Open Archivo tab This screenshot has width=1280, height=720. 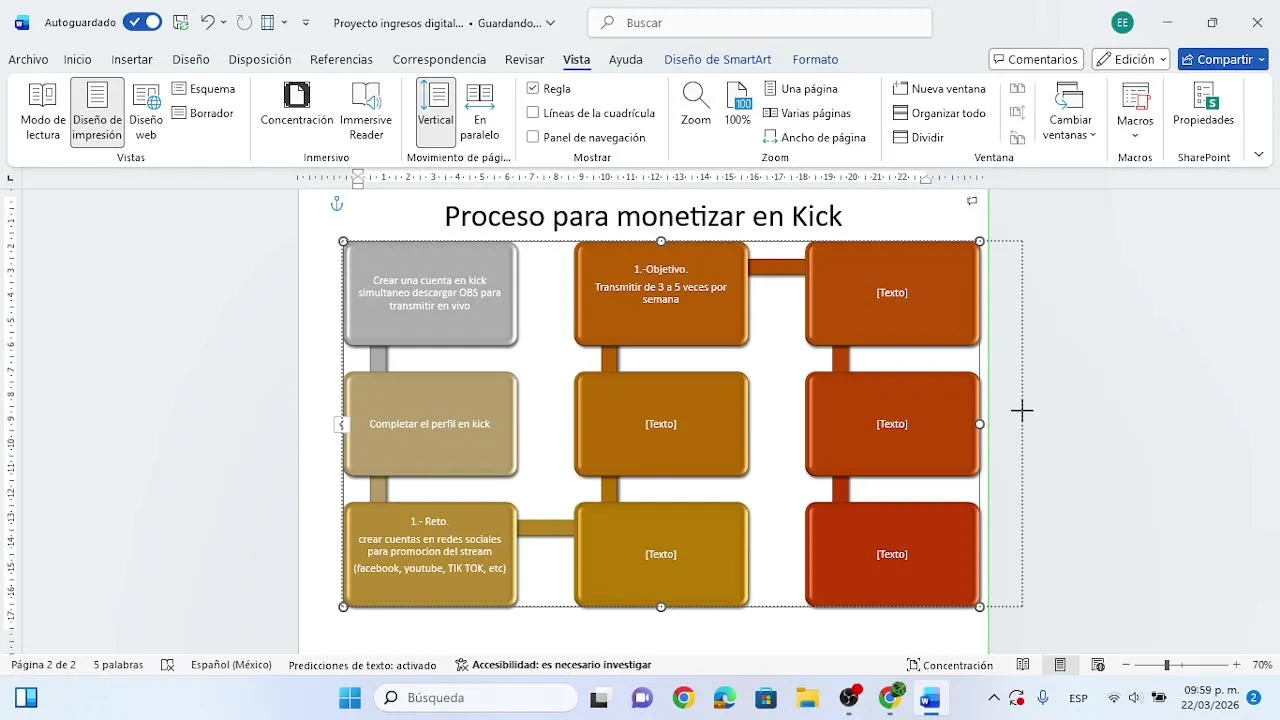pyautogui.click(x=28, y=59)
